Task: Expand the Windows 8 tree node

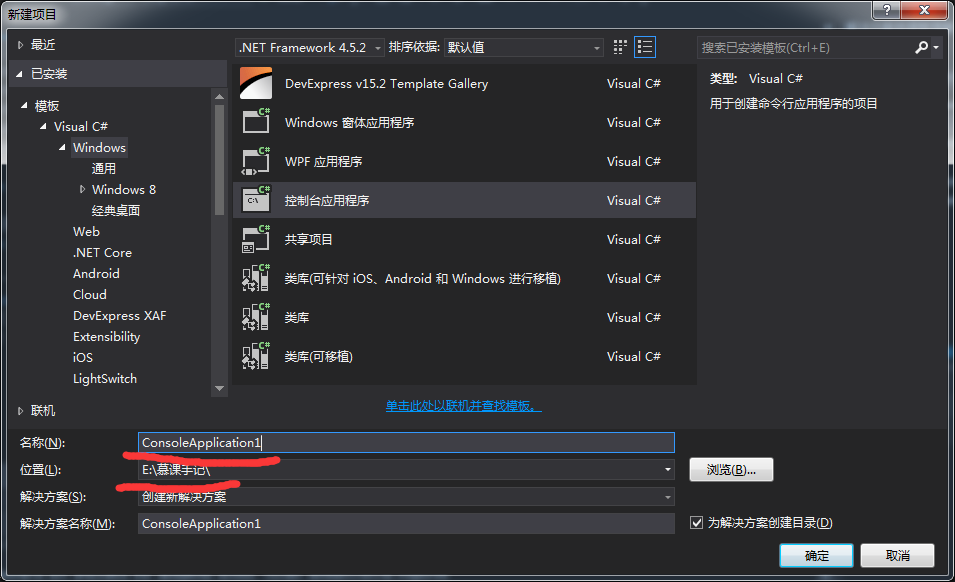Action: [83, 189]
